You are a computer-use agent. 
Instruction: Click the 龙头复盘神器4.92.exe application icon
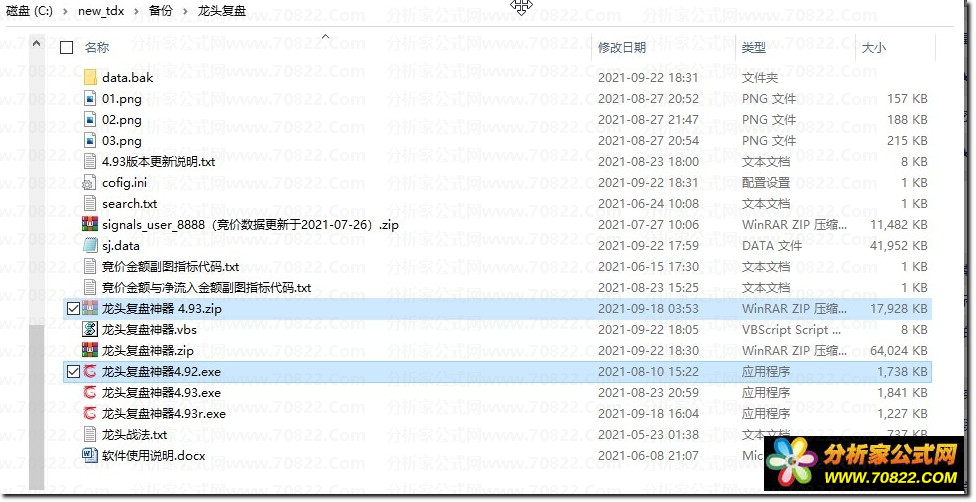[90, 372]
